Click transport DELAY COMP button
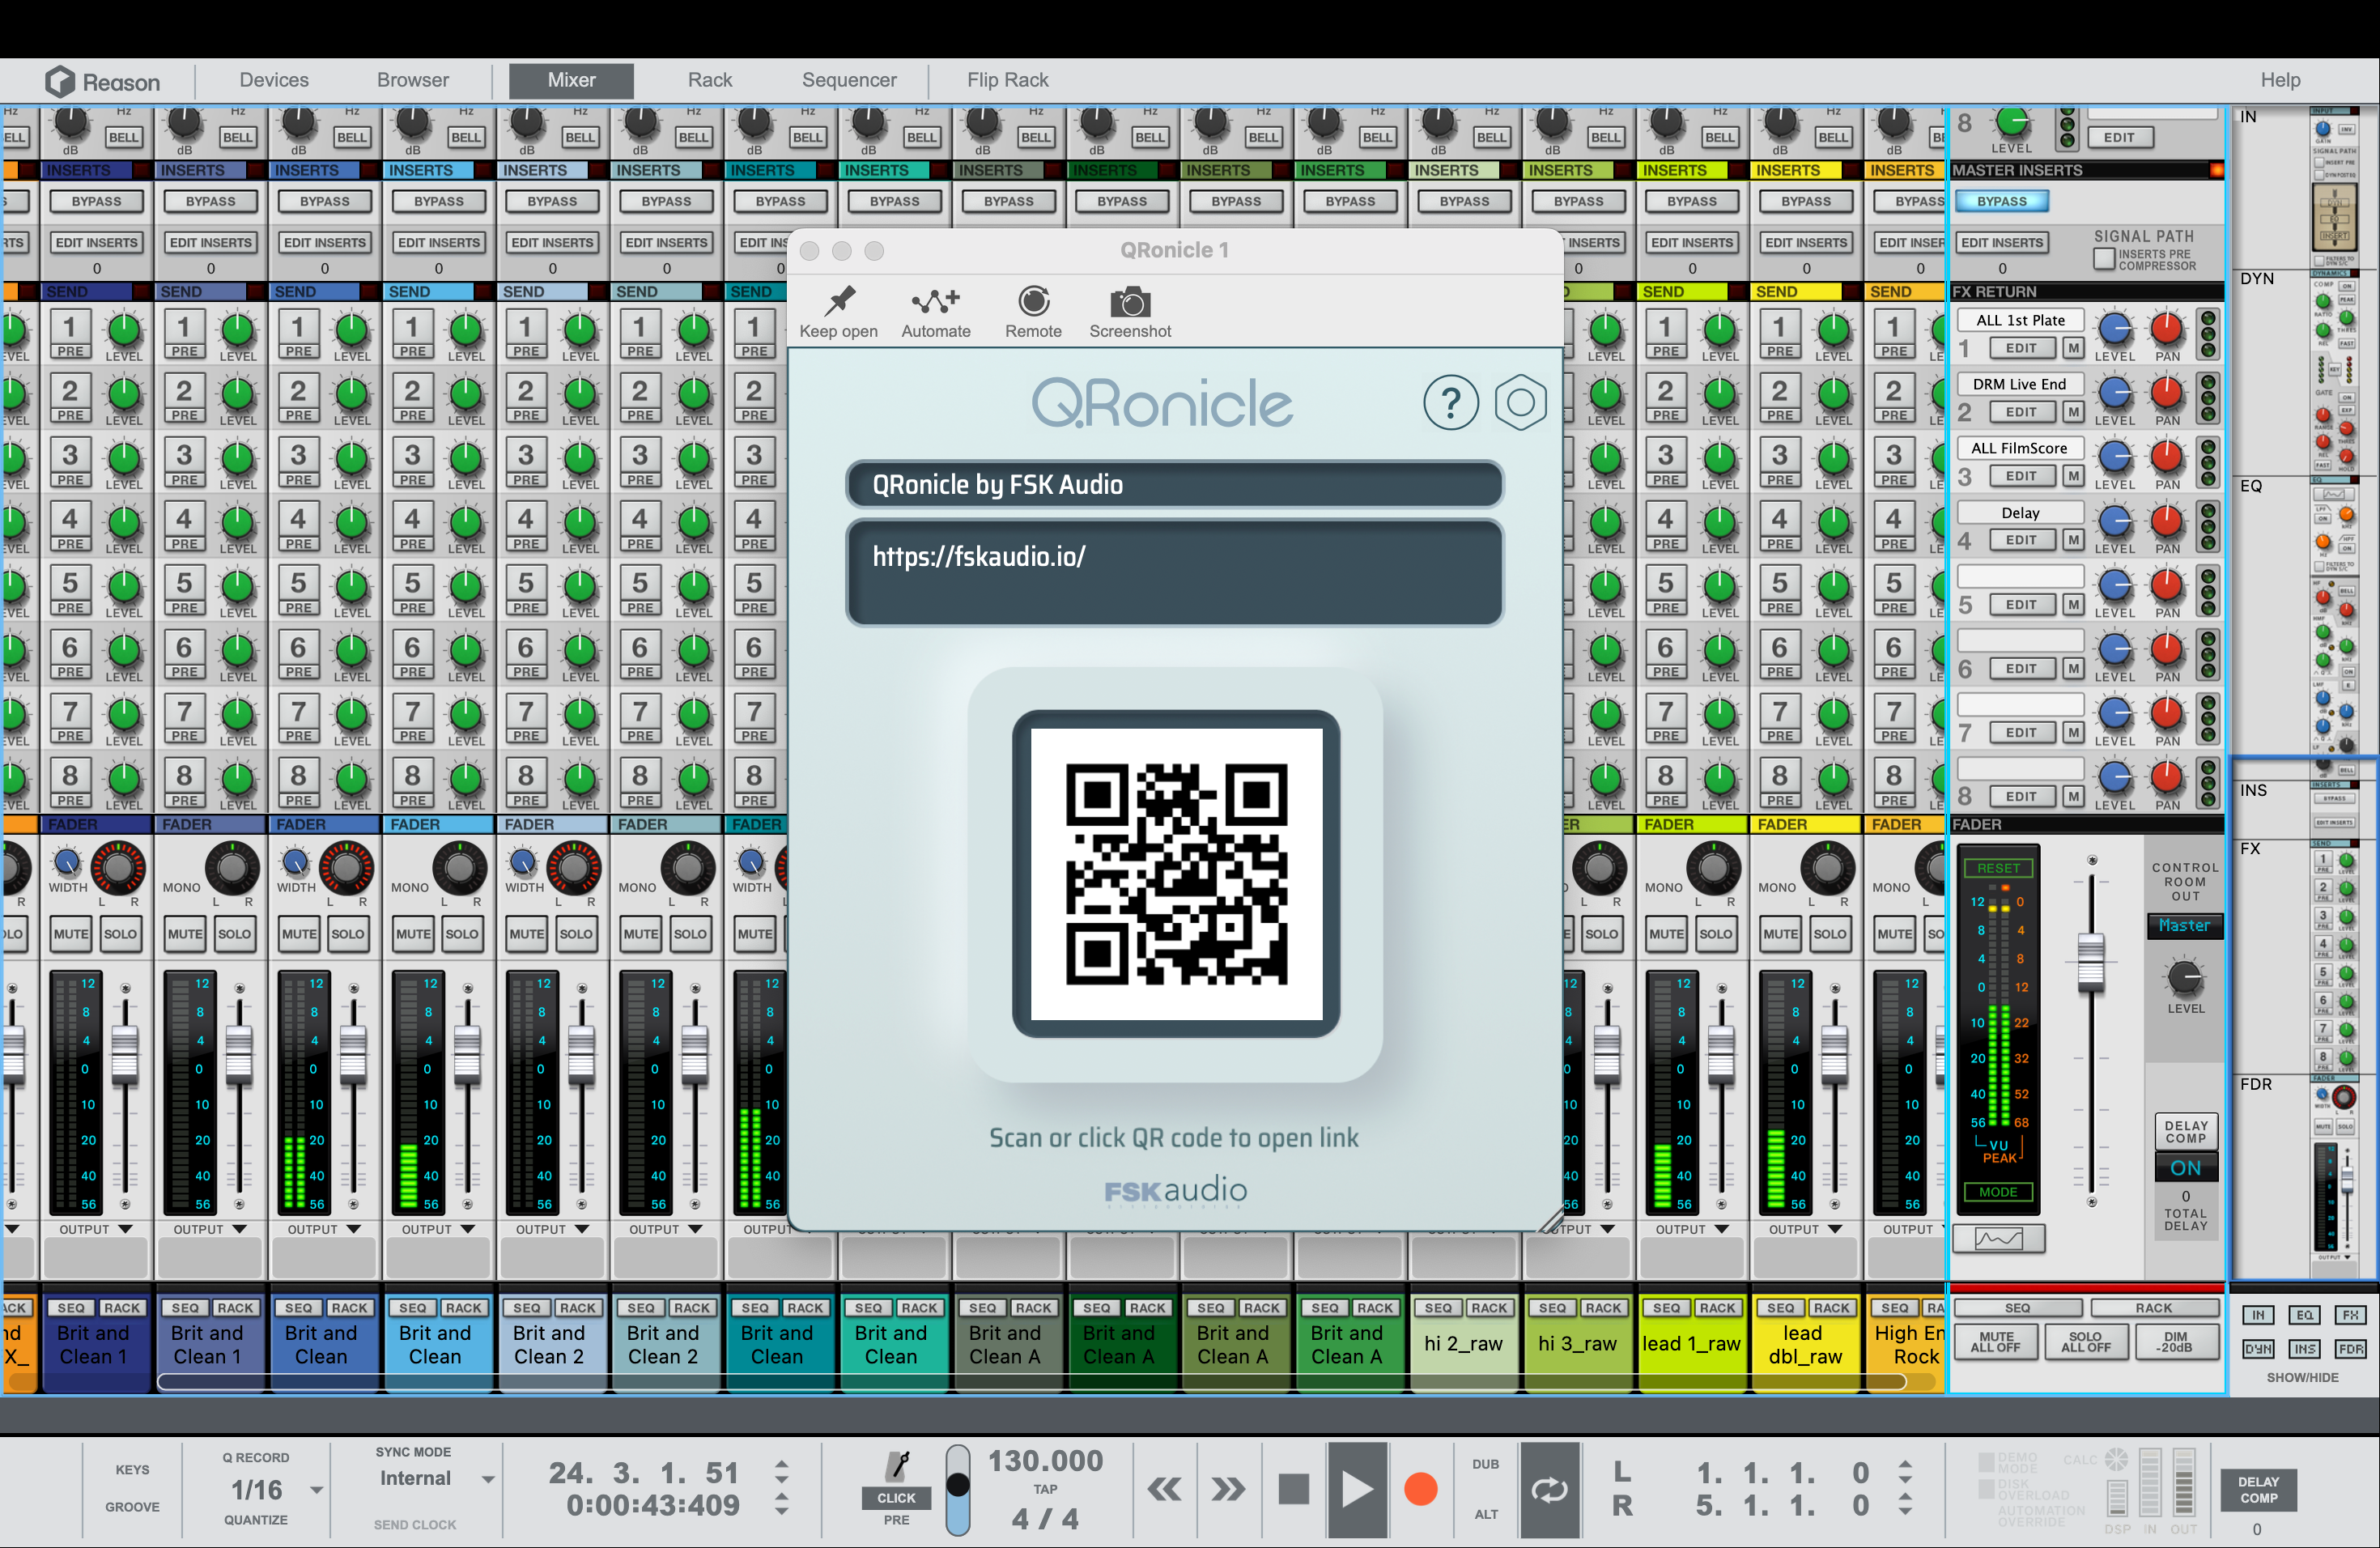2380x1548 pixels. point(2258,1490)
